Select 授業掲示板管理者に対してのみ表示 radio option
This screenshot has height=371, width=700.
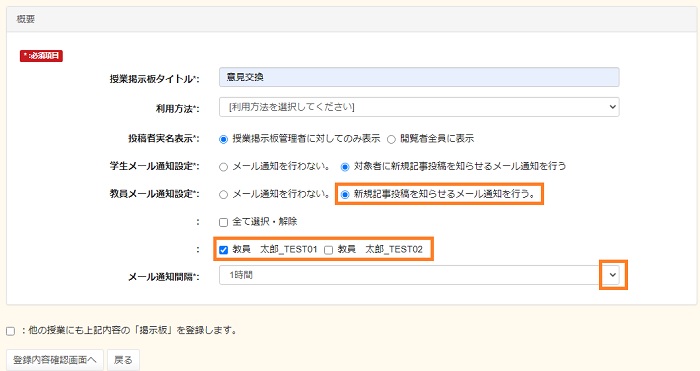coord(223,139)
